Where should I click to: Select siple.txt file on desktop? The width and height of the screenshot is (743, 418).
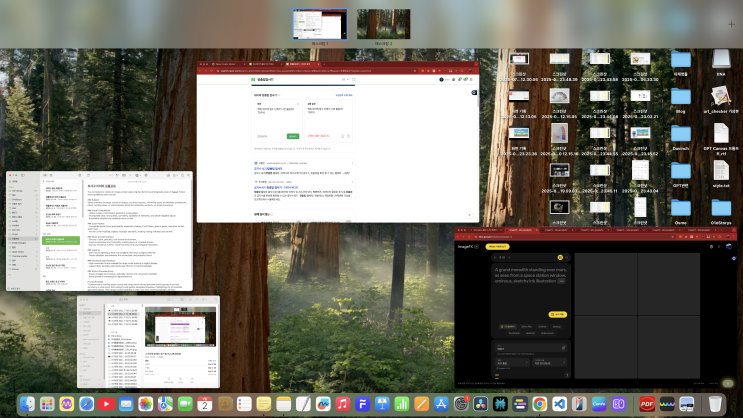click(721, 174)
